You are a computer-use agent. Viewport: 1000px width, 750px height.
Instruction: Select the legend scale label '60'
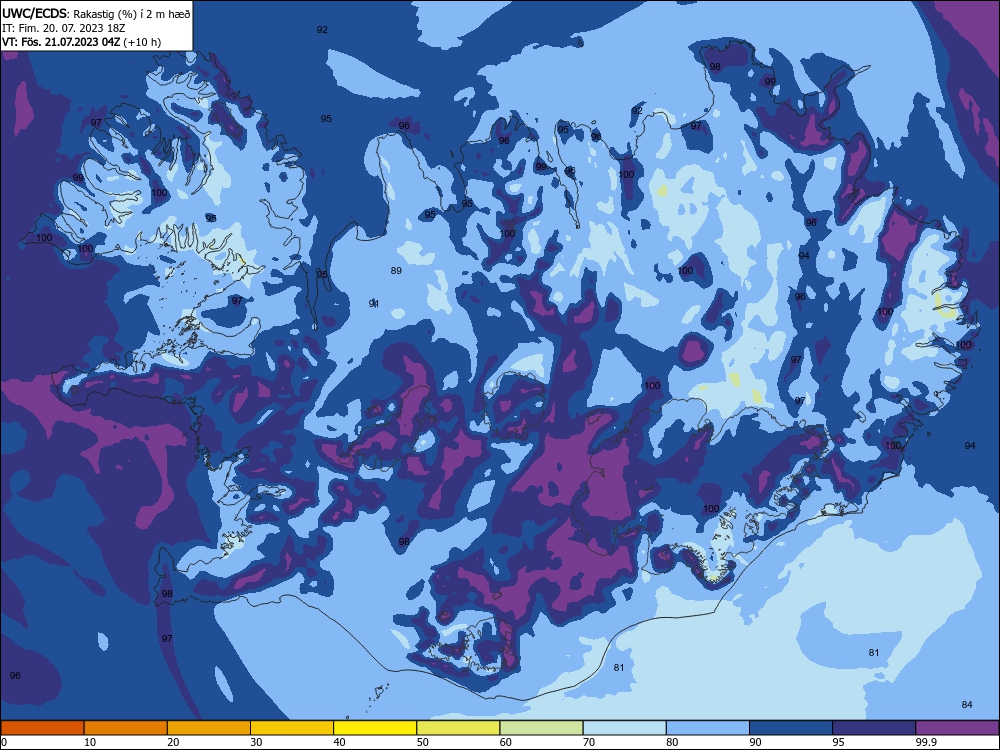(506, 742)
